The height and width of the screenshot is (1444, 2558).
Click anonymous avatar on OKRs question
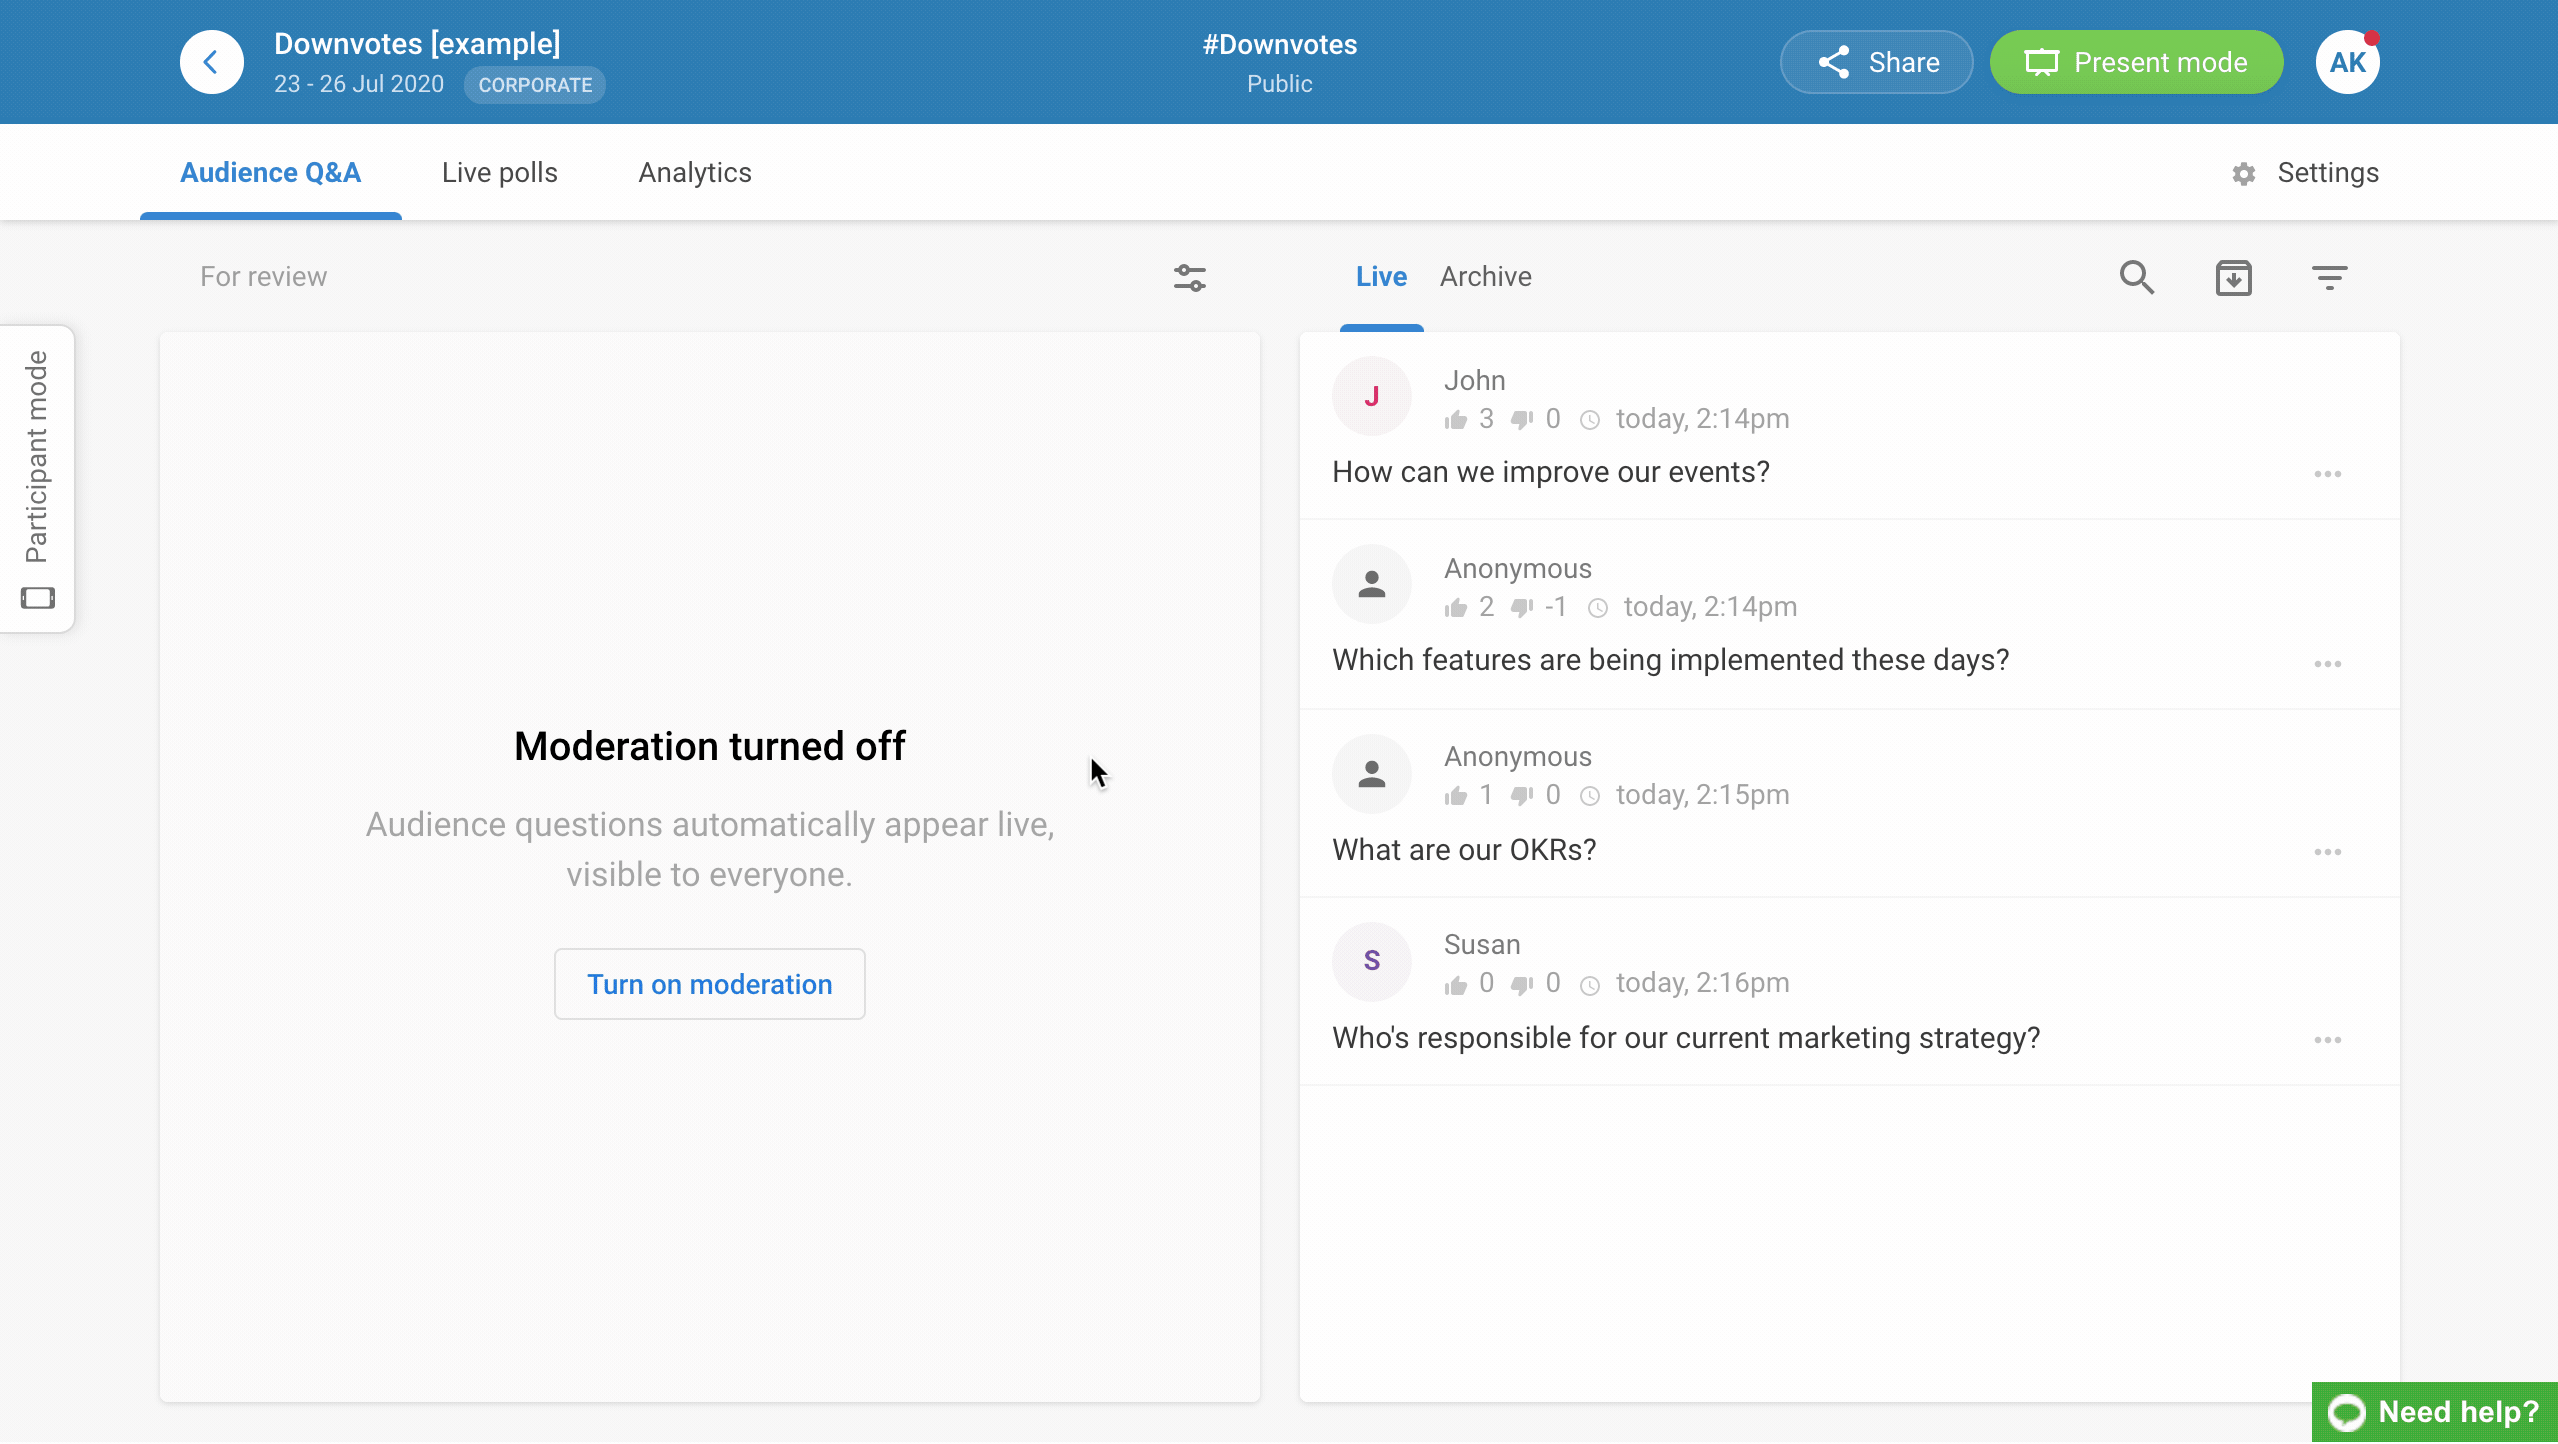tap(1371, 773)
